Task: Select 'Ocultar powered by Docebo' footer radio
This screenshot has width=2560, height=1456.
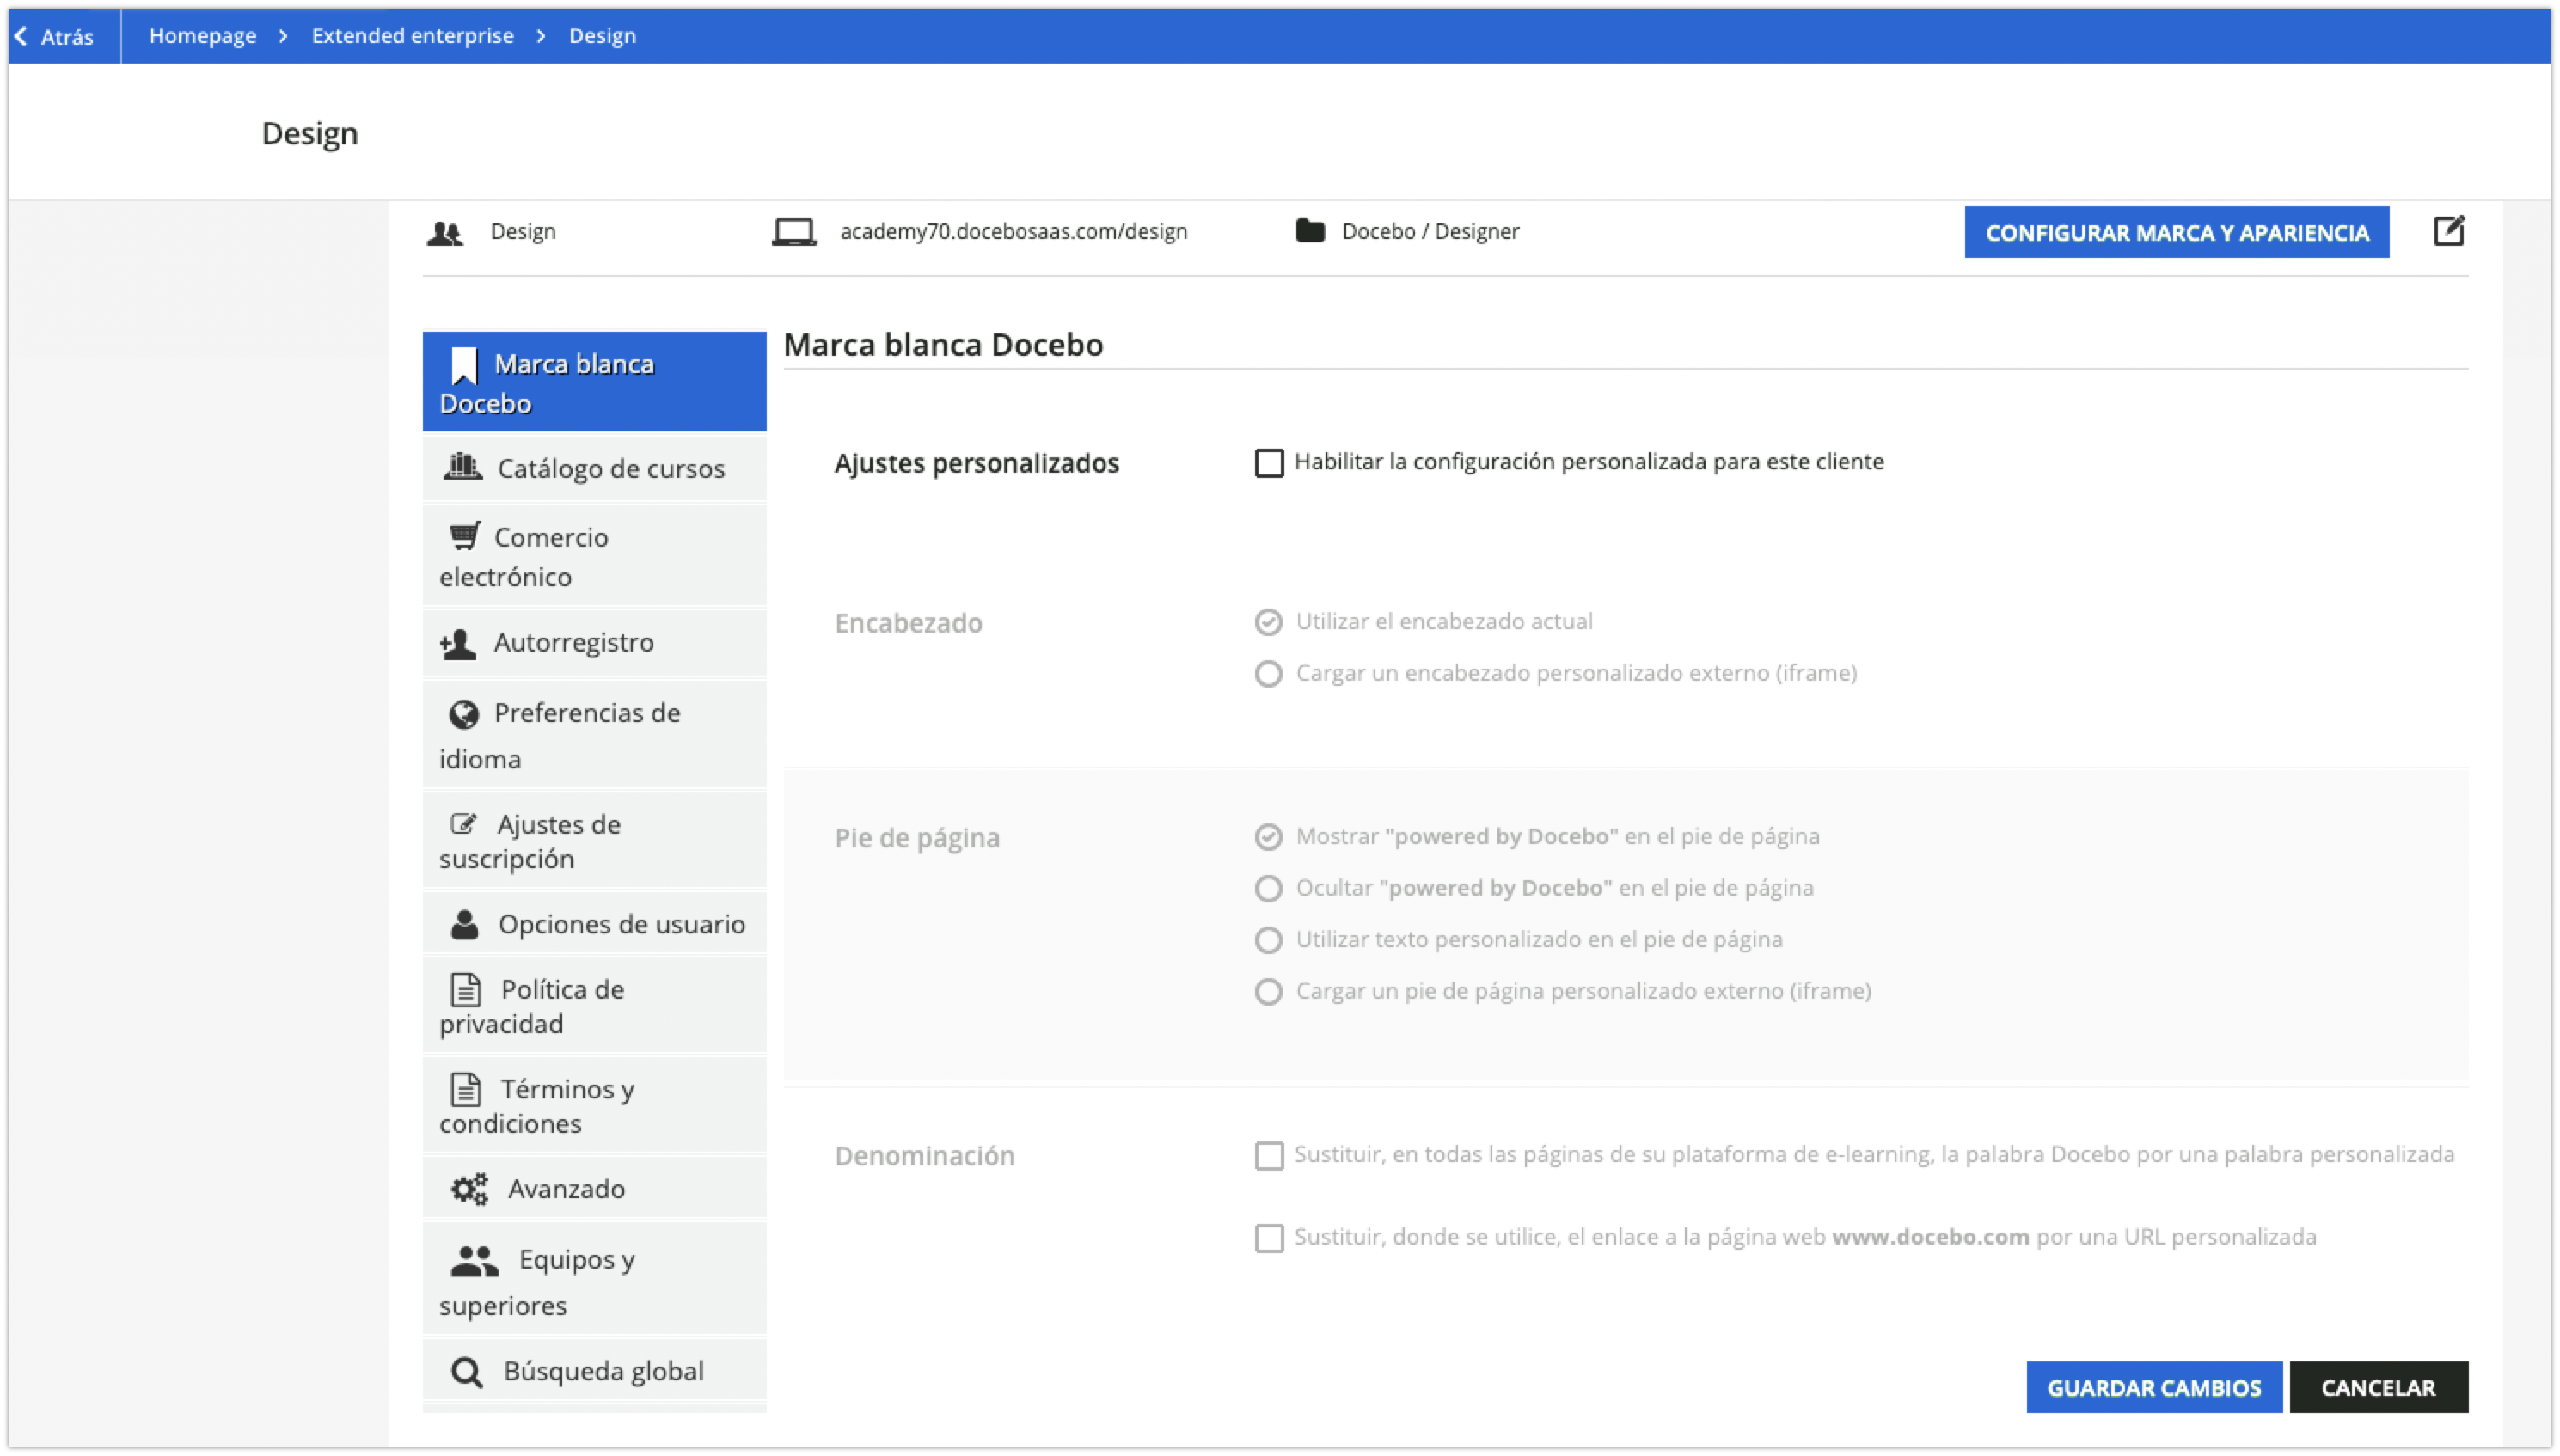Action: pyautogui.click(x=1268, y=889)
